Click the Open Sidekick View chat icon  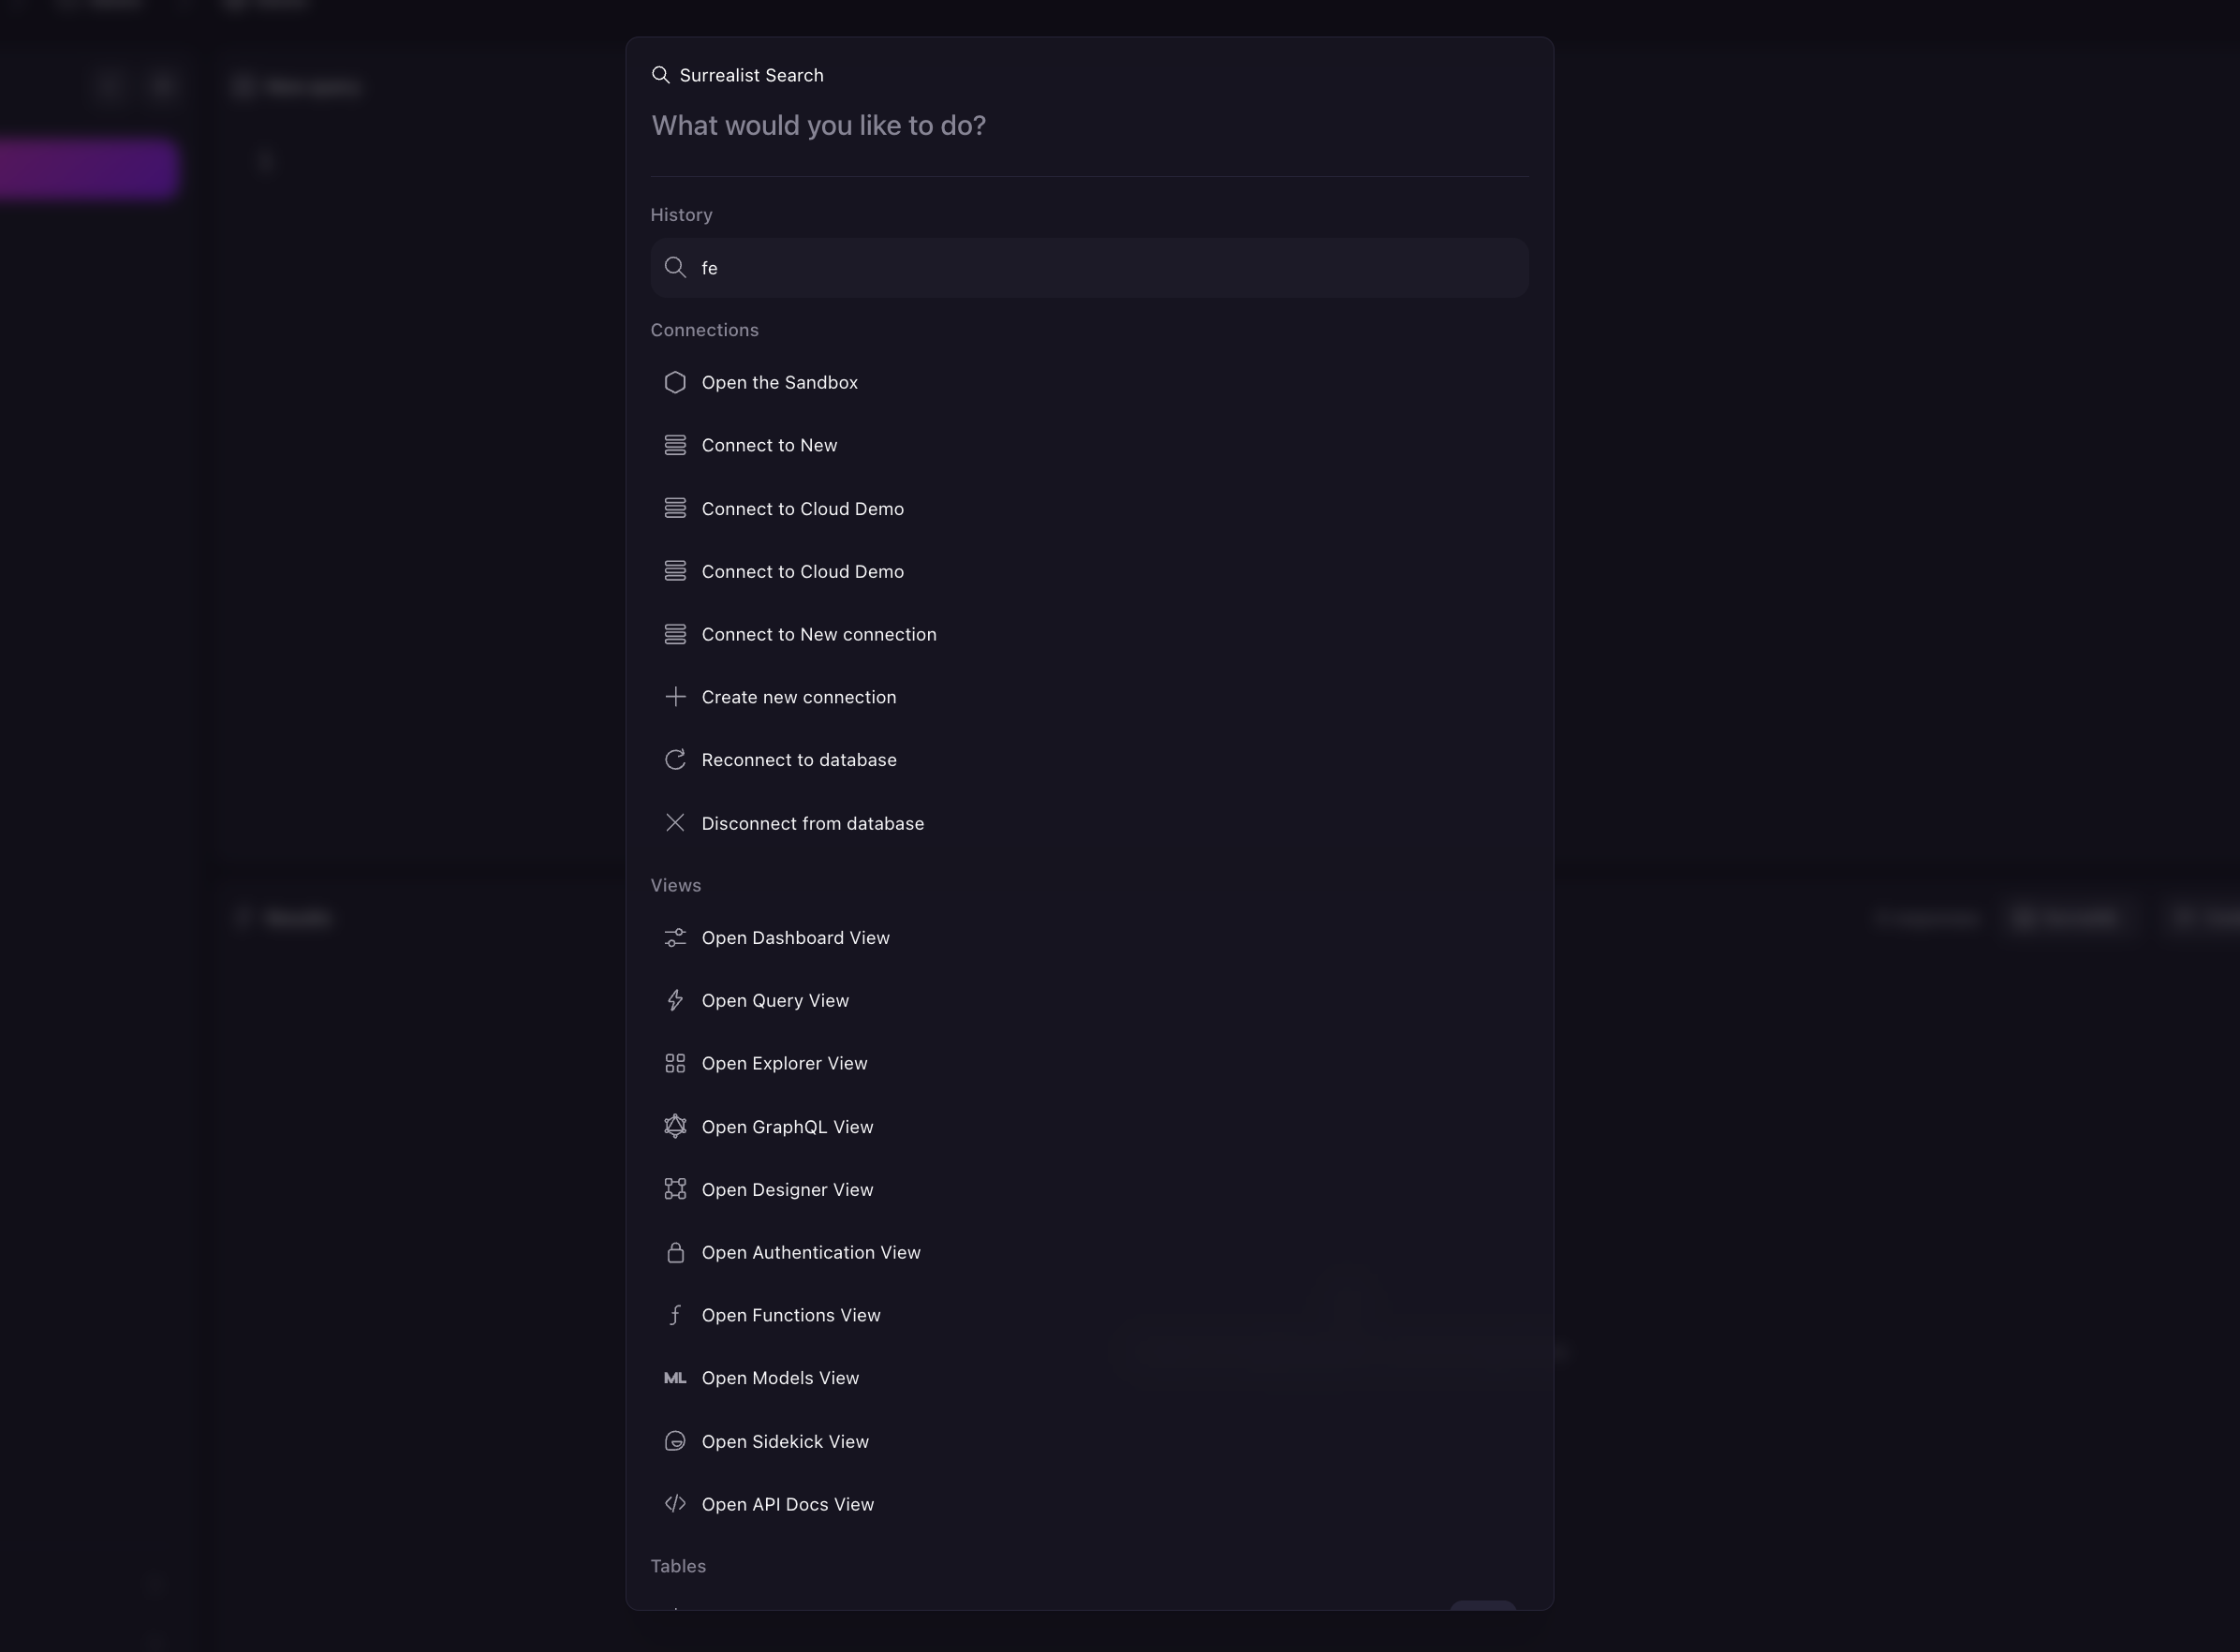[675, 1441]
